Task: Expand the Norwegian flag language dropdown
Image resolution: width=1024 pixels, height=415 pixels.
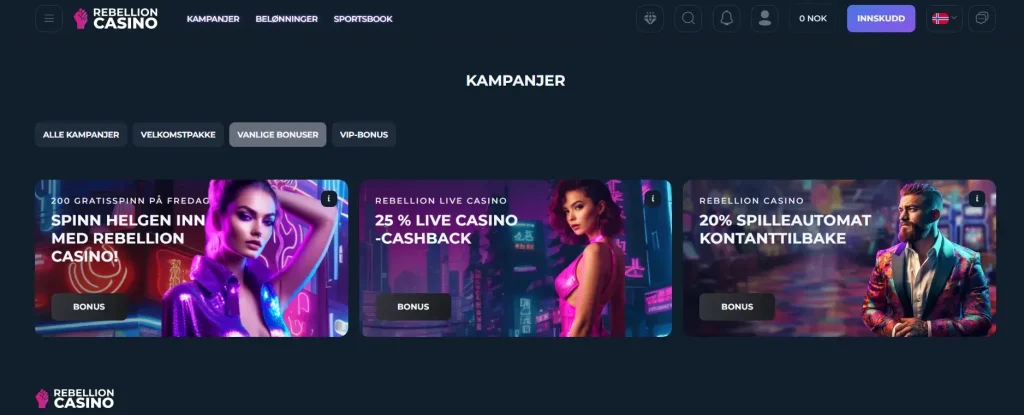Action: click(944, 18)
